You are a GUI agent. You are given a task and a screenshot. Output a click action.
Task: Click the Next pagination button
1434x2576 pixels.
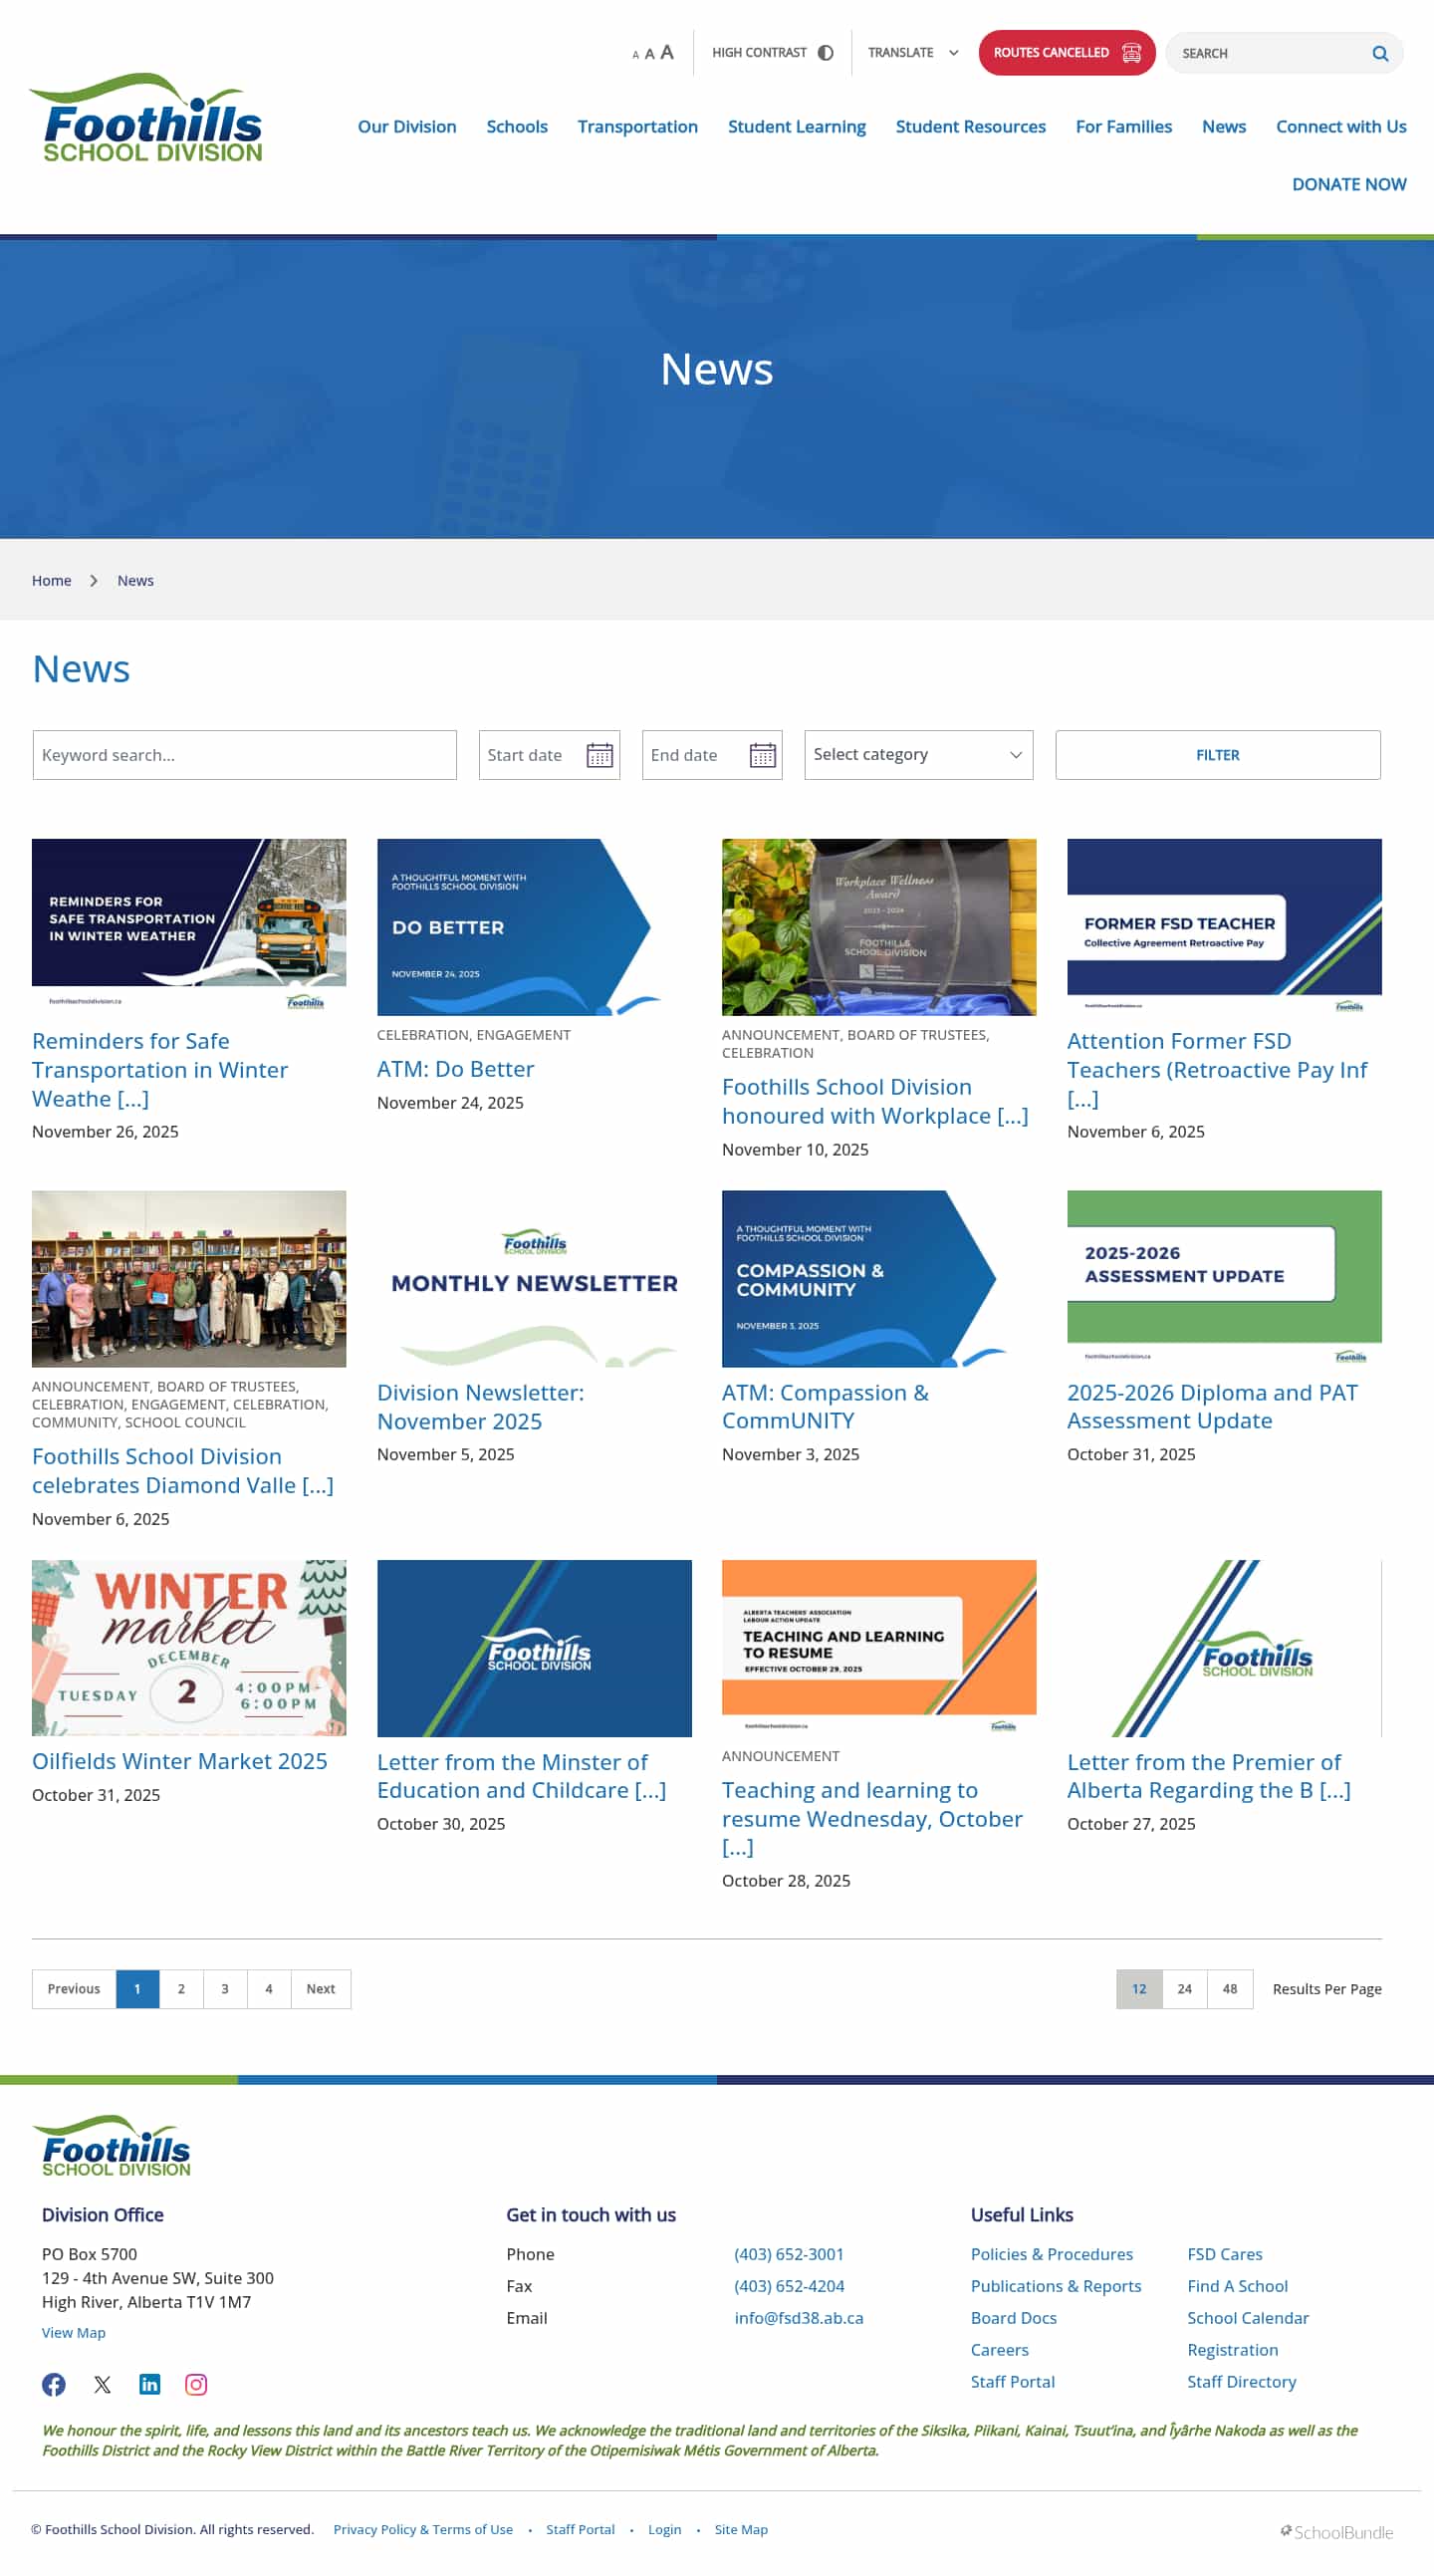click(321, 1989)
